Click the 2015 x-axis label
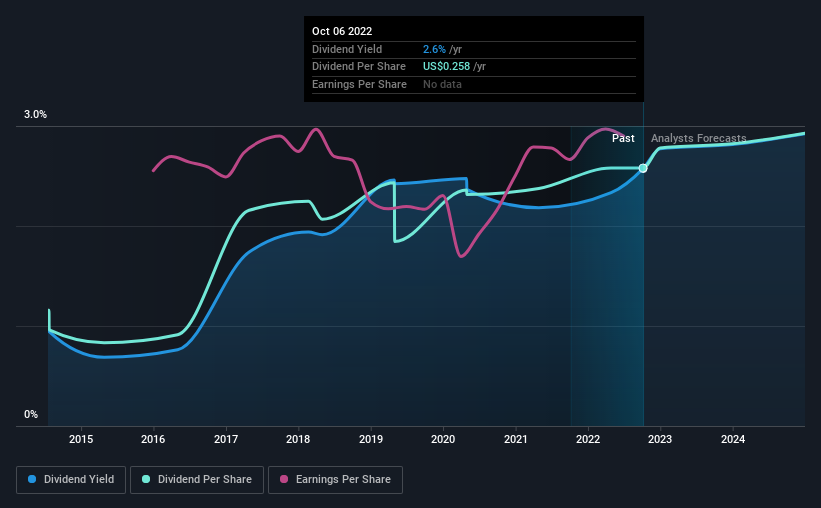Viewport: 821px width, 508px height. [81, 439]
